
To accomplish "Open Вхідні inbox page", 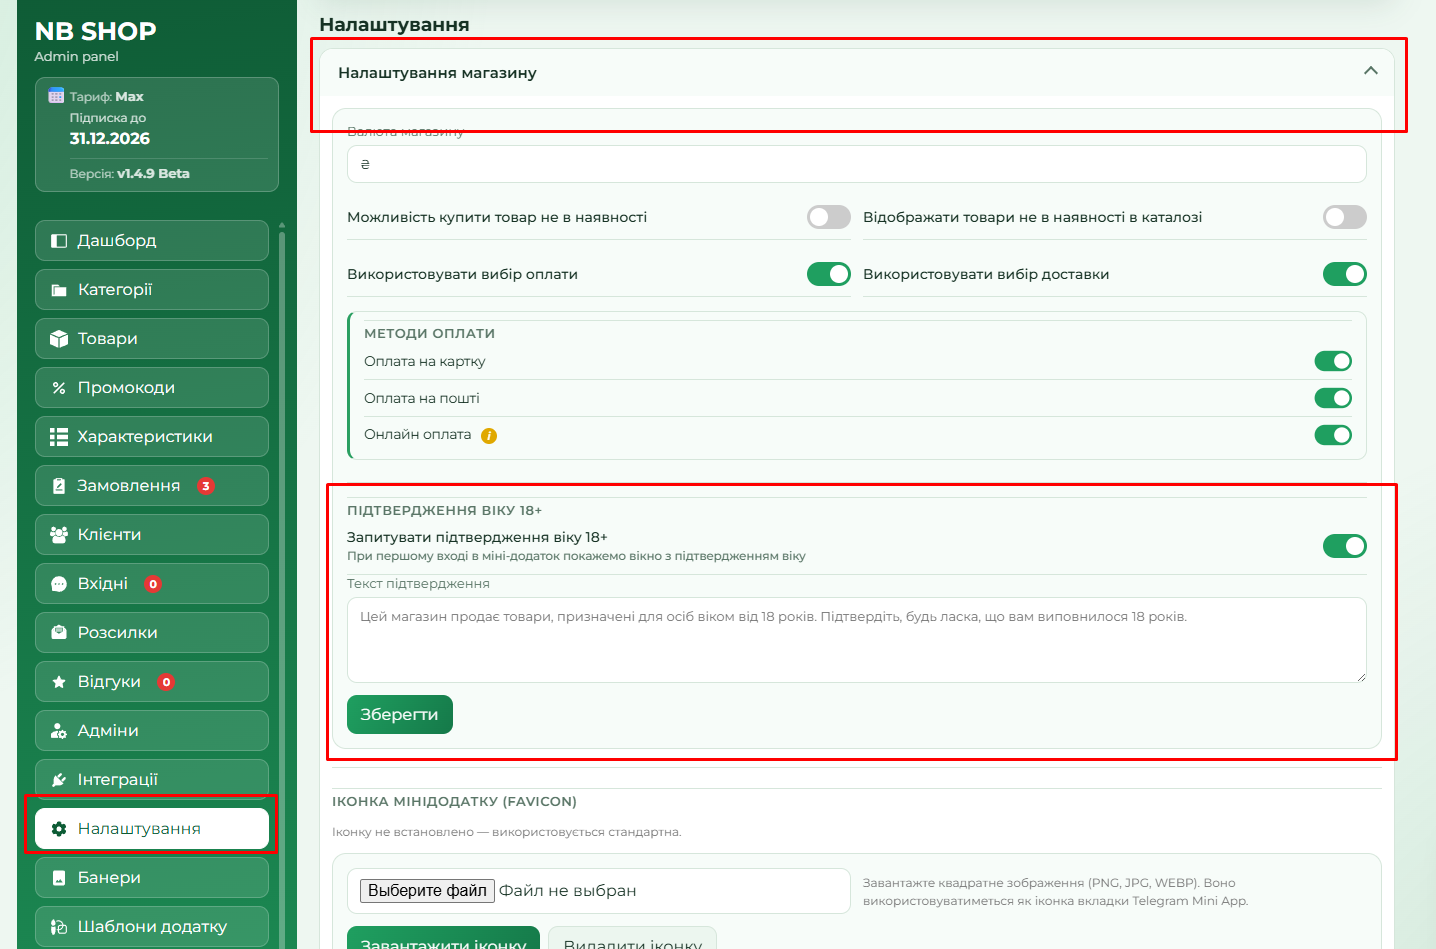I will coord(152,583).
